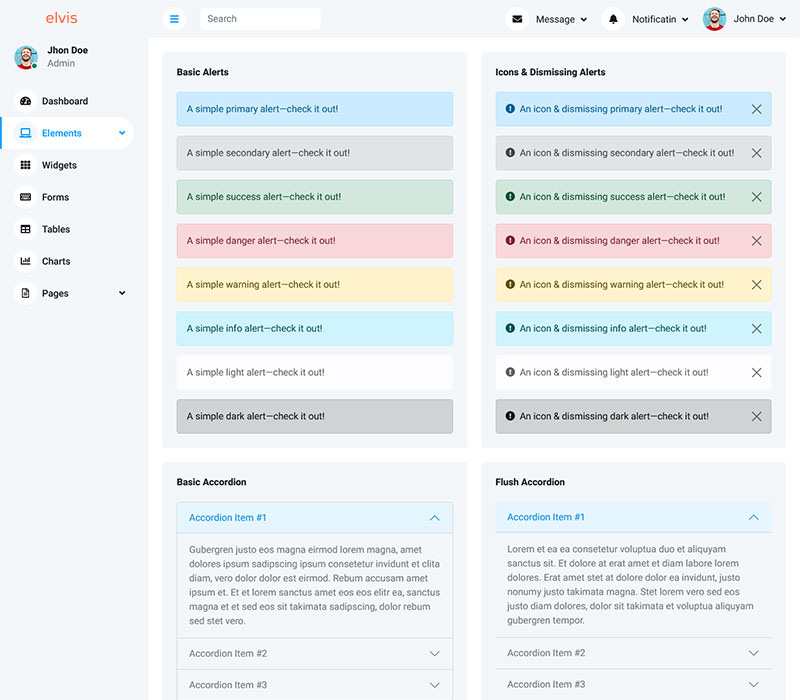800x700 pixels.
Task: Dismiss the warning alert using X button
Action: [x=756, y=285]
